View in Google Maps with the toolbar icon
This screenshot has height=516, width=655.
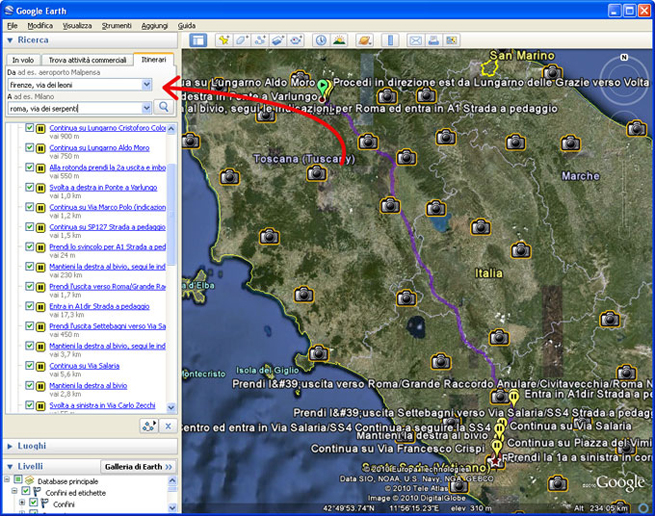(x=452, y=41)
